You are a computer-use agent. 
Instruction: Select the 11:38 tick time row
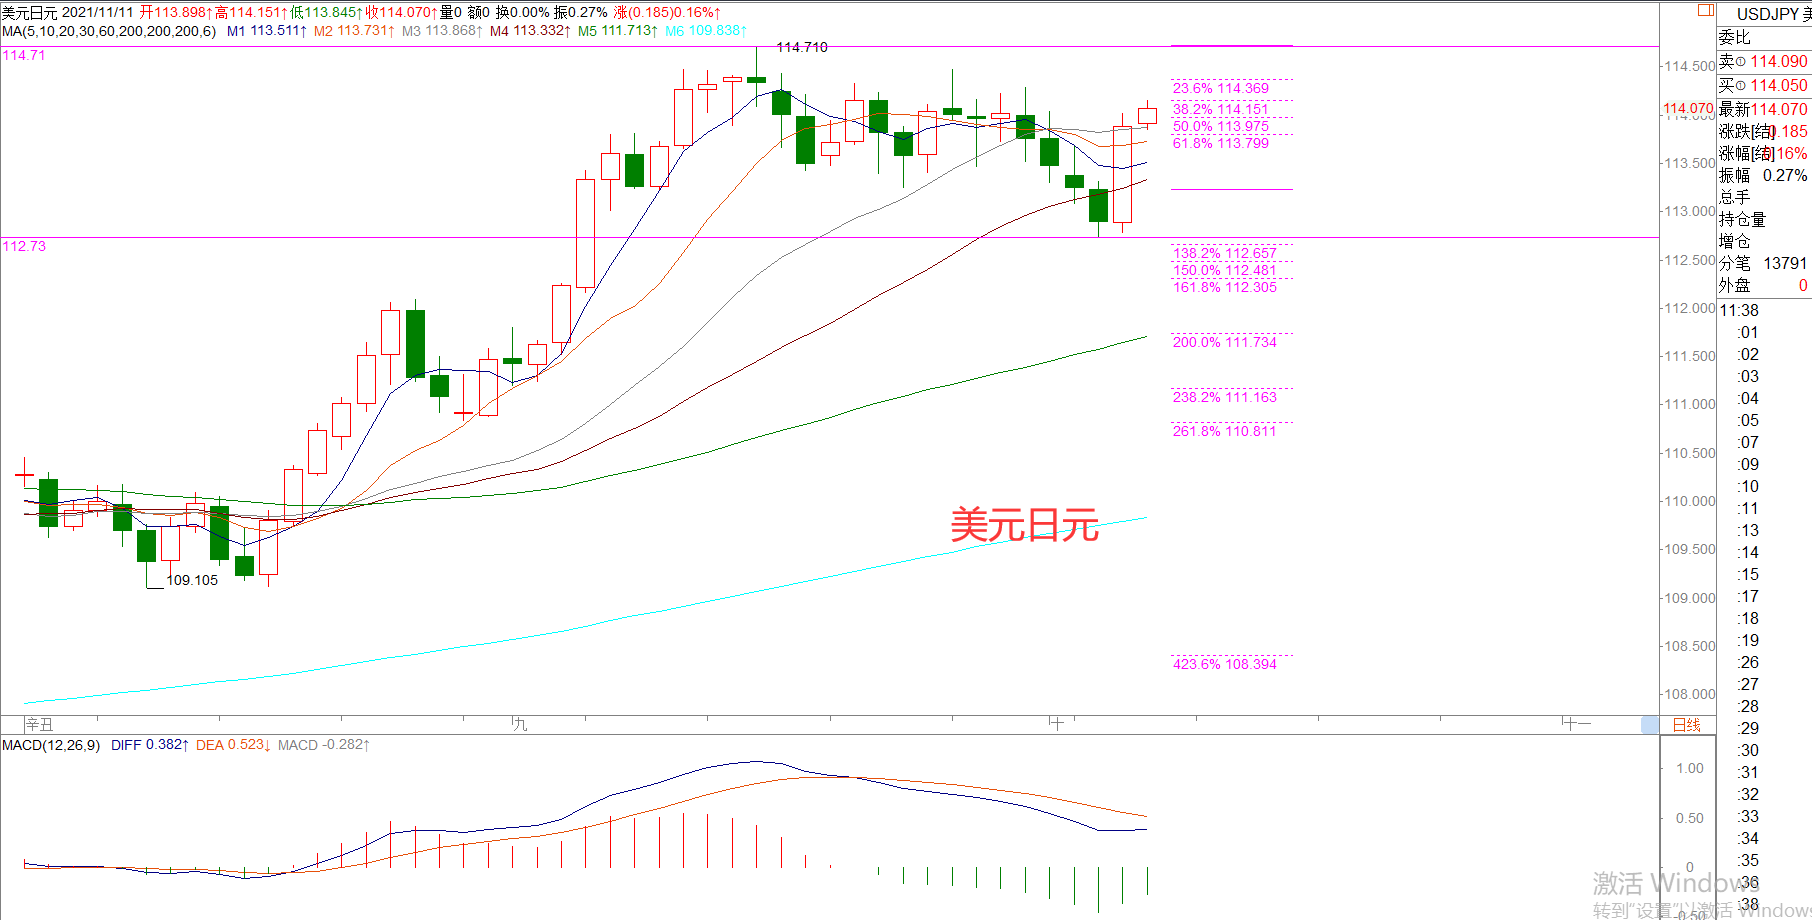coord(1739,311)
